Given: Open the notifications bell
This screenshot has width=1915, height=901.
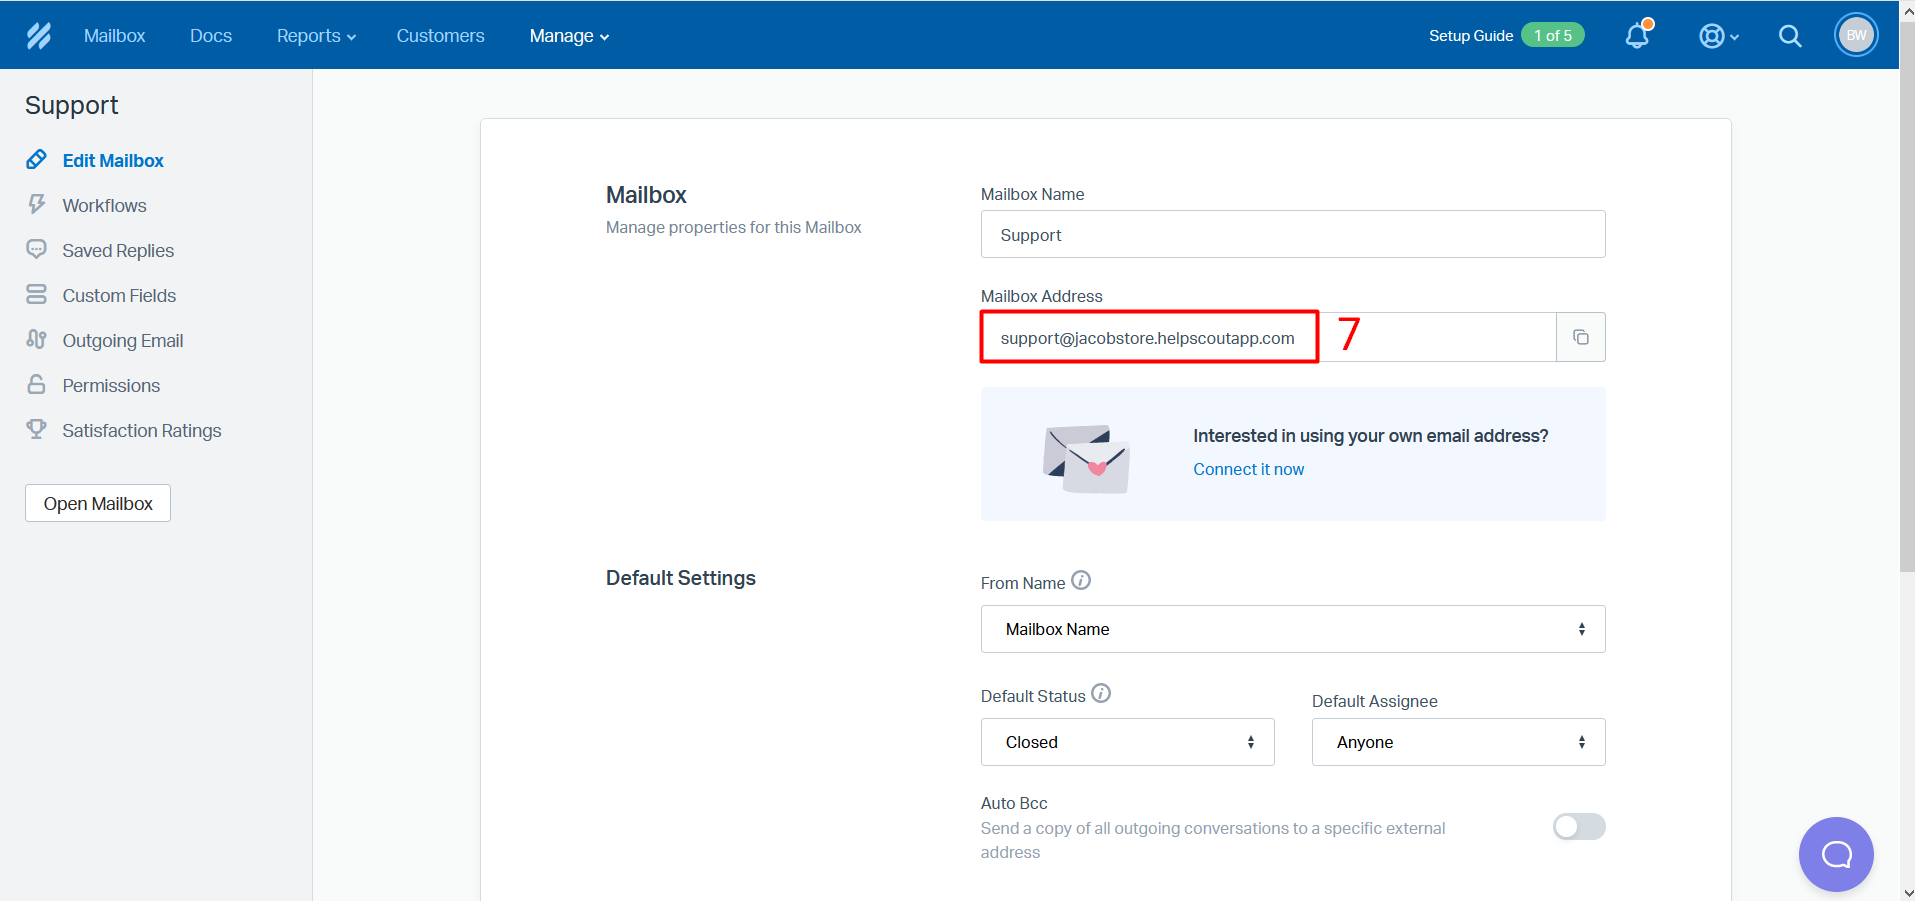Looking at the screenshot, I should pos(1637,36).
